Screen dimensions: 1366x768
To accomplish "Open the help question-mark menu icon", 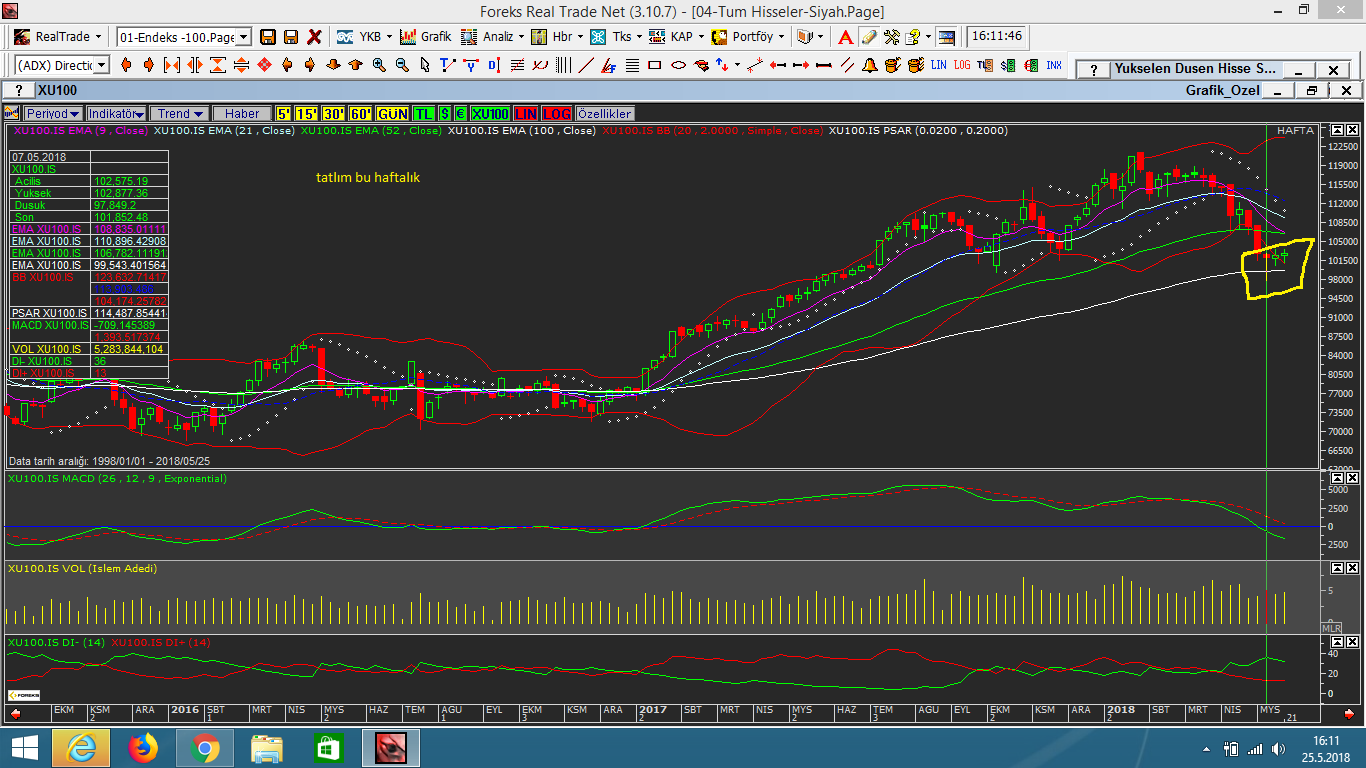I will pos(912,37).
